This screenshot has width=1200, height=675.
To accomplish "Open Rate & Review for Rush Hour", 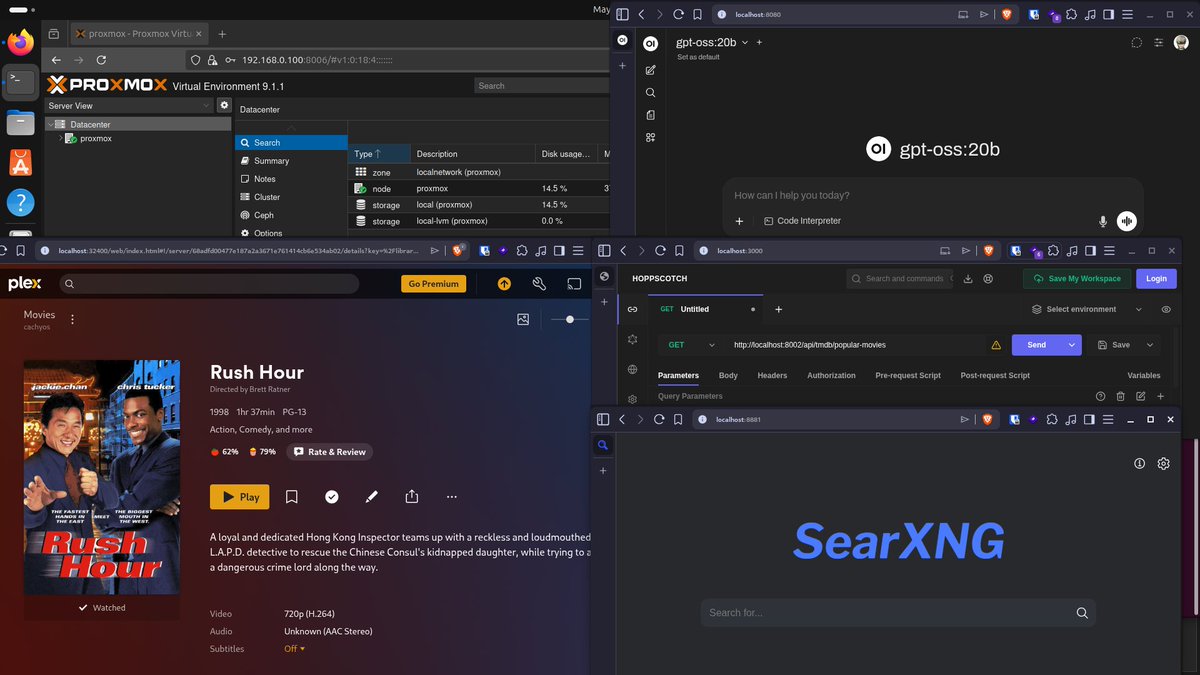I will pyautogui.click(x=330, y=452).
